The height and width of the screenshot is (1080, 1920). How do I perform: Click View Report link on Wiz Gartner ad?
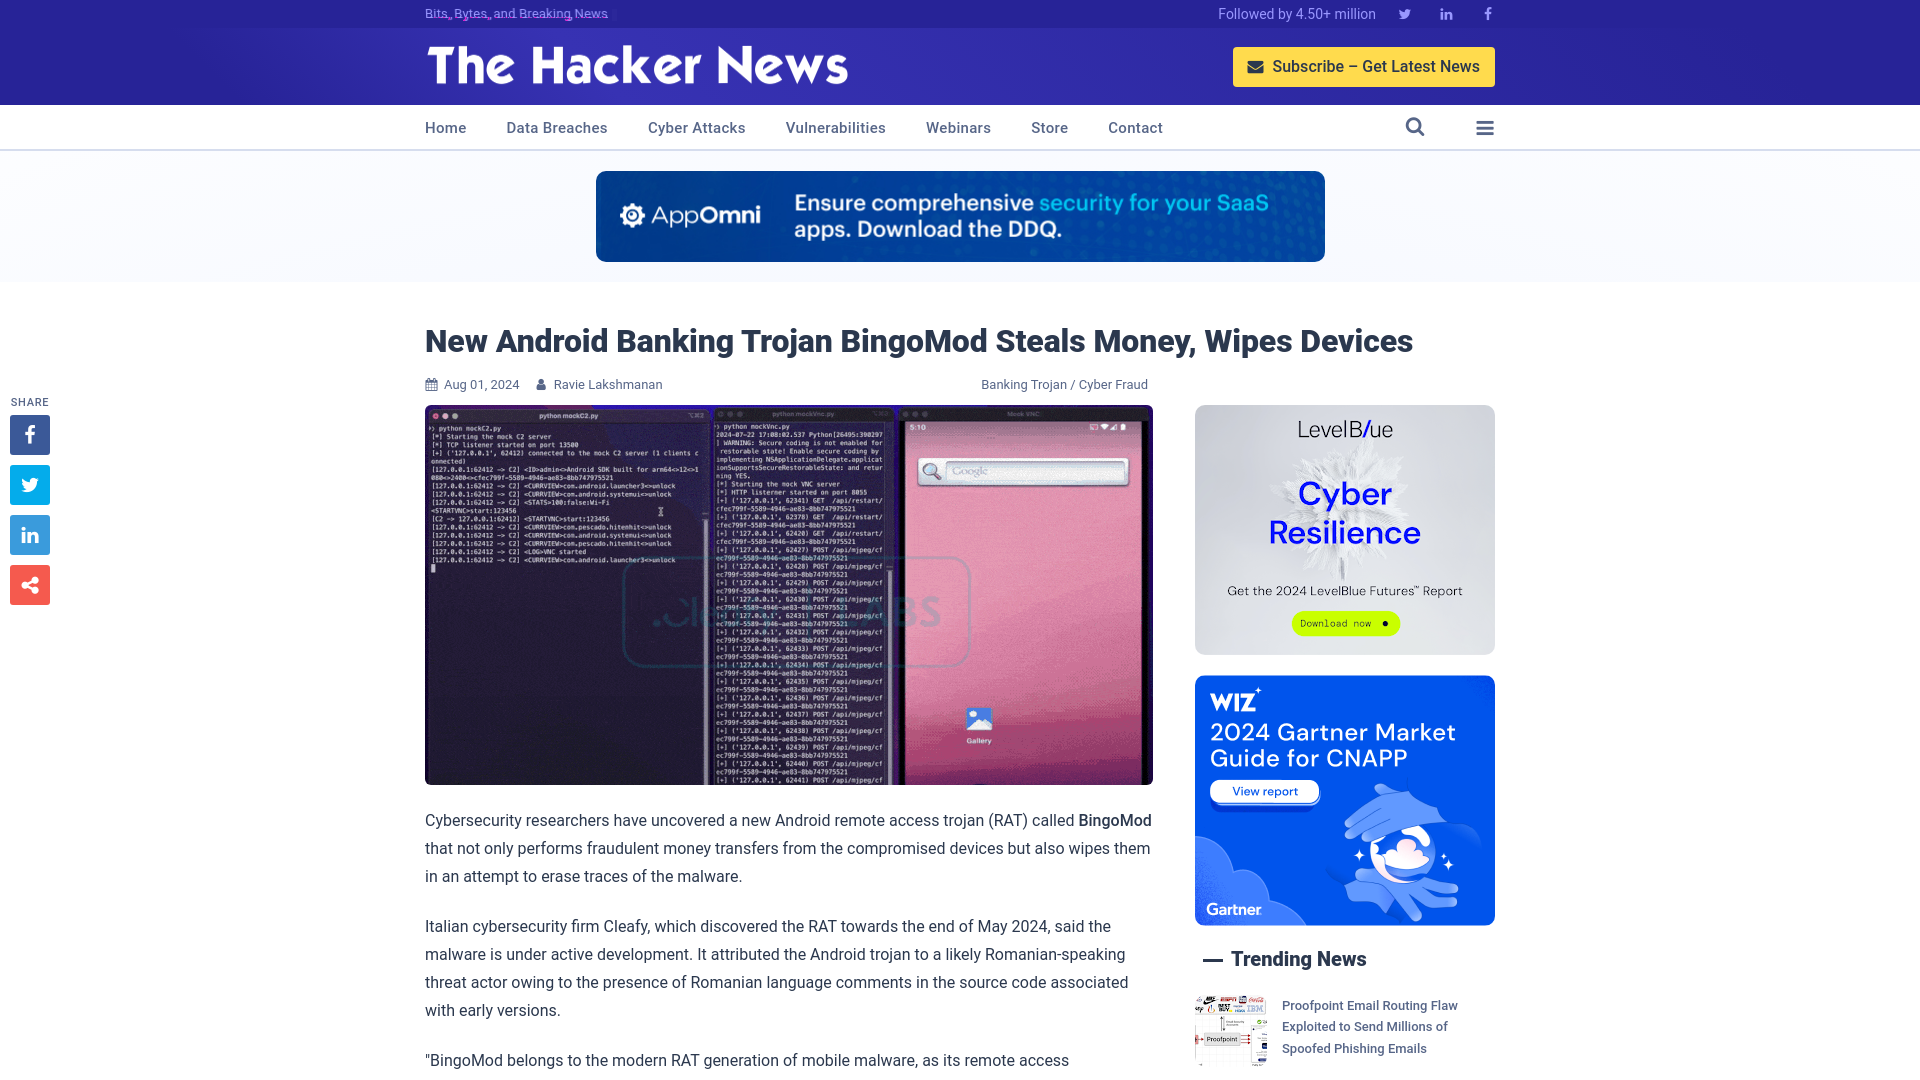(1263, 791)
